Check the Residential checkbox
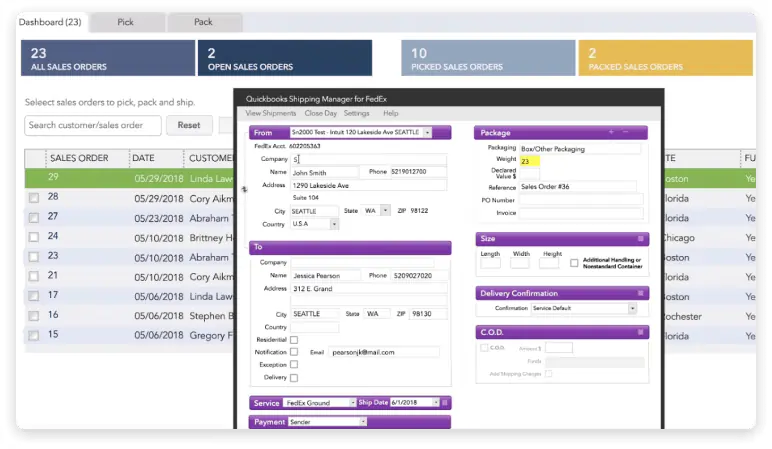The image size is (772, 449). pyautogui.click(x=294, y=340)
